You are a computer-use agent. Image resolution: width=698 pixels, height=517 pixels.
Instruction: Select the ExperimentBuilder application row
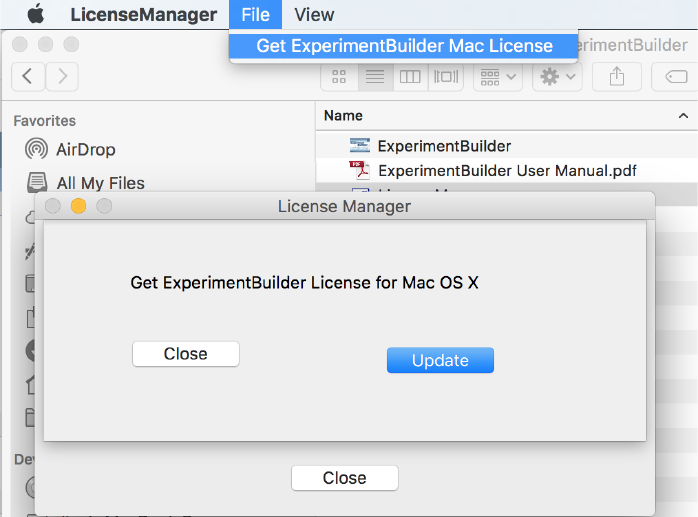(507, 146)
